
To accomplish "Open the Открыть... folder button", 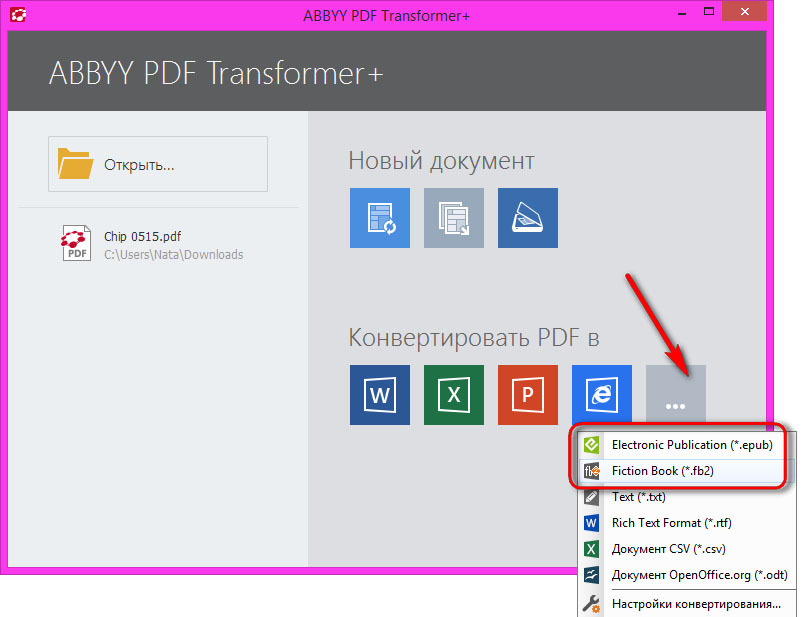I will pos(158,164).
